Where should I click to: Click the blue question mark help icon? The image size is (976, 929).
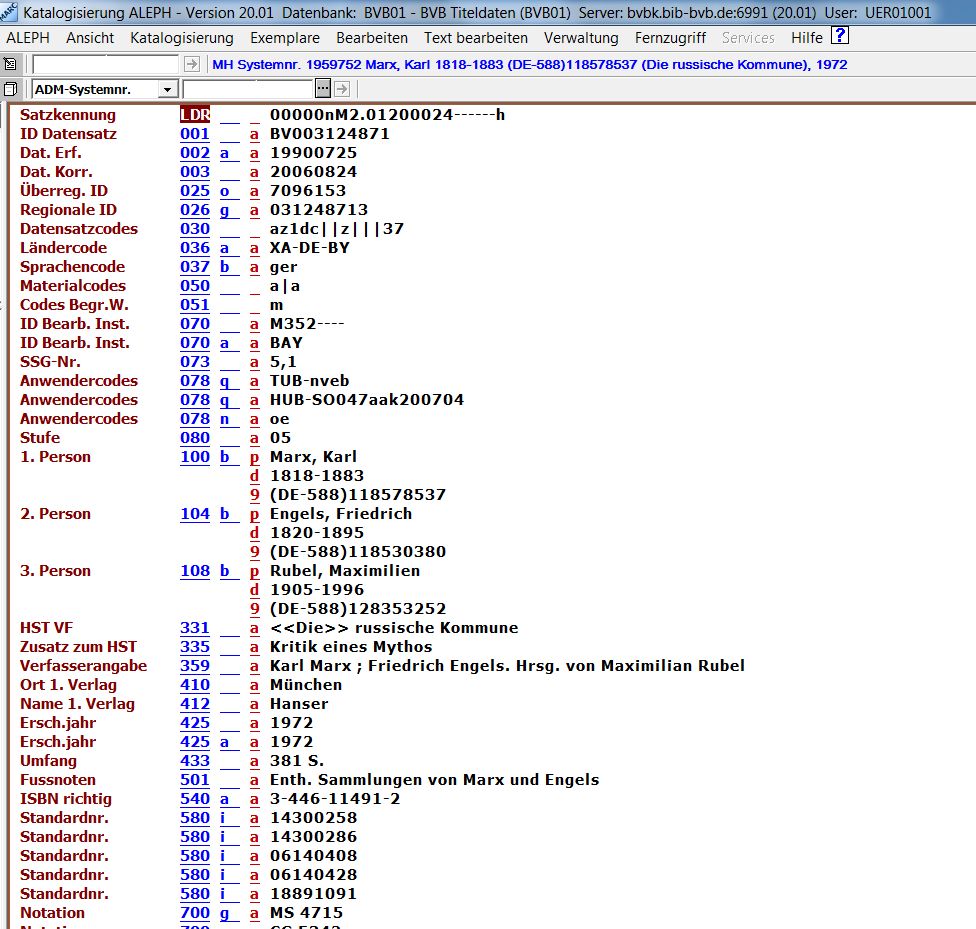pyautogui.click(x=840, y=37)
